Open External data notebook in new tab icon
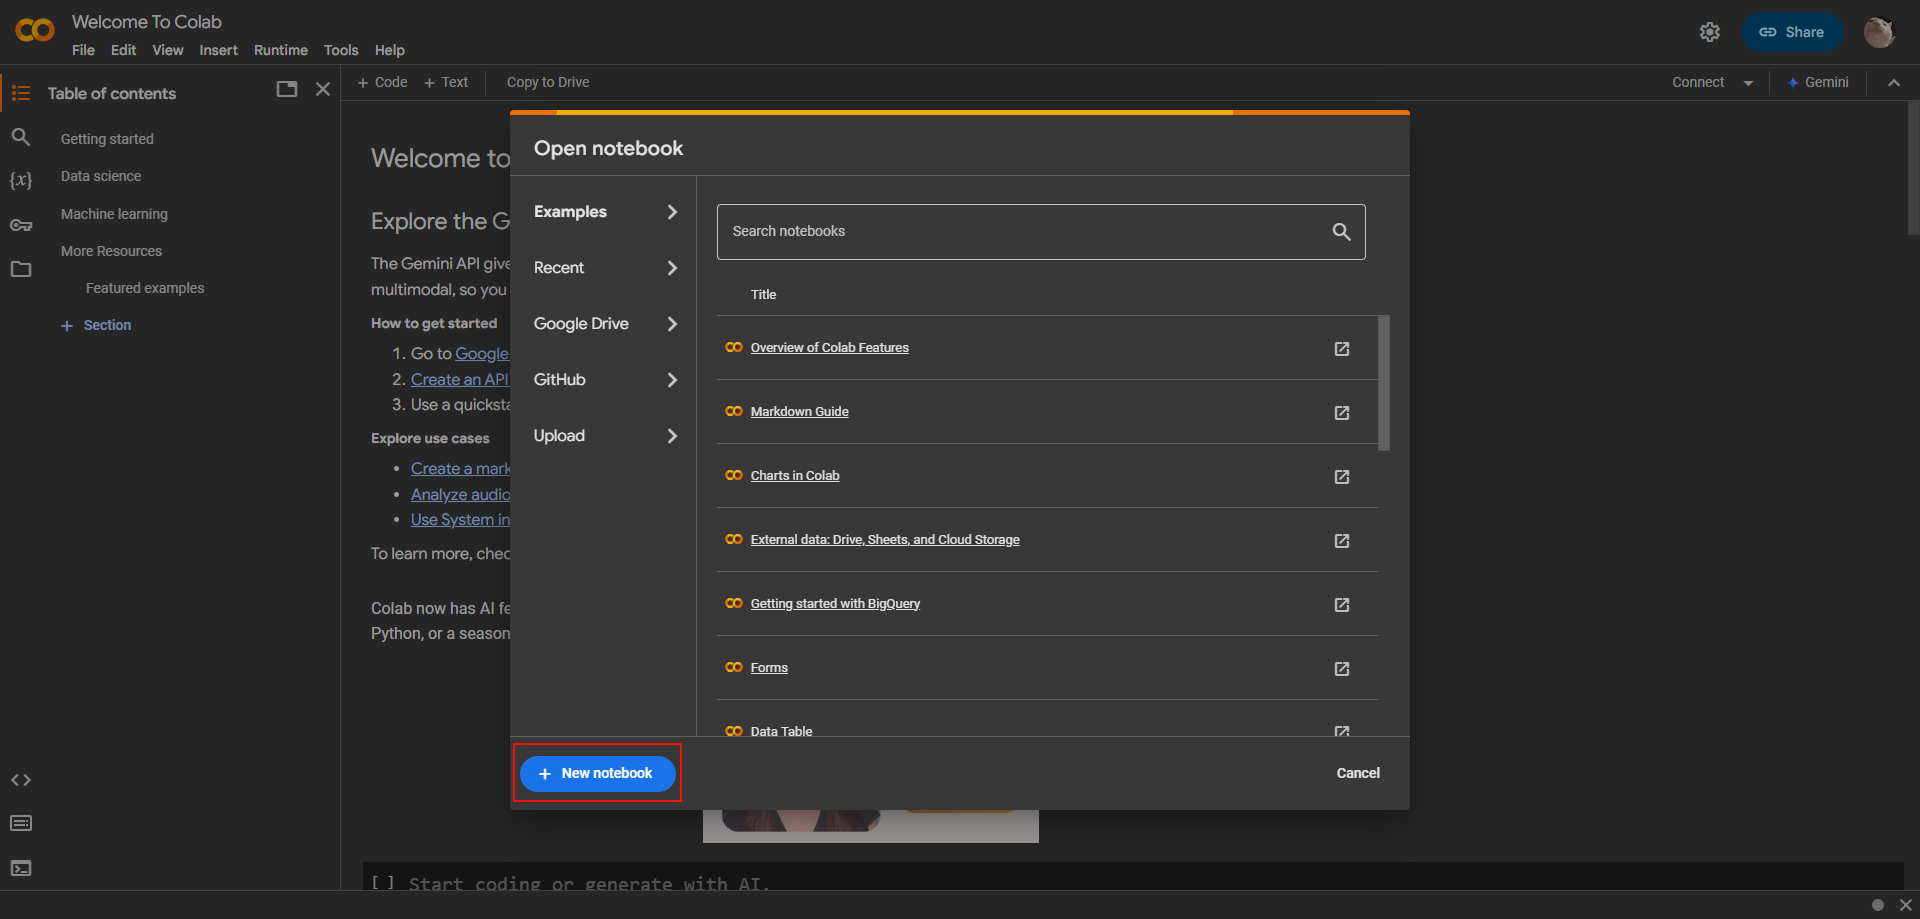Screen dimensions: 1920x919 (x=1342, y=541)
